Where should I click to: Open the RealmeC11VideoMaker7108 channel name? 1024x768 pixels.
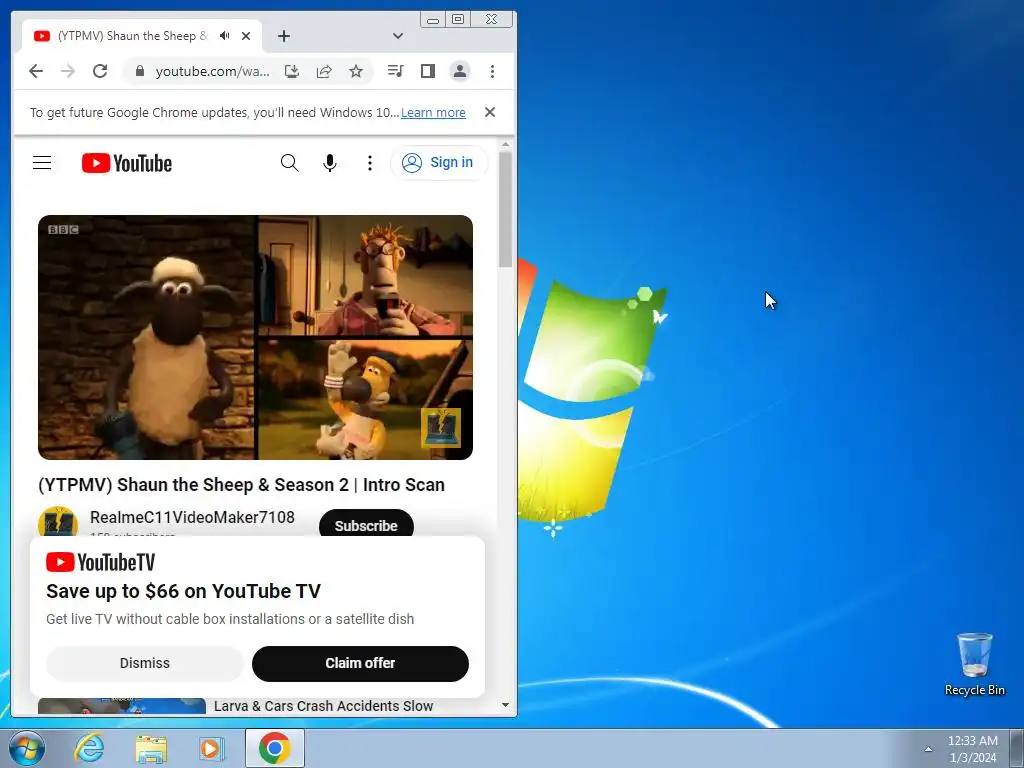[x=192, y=517]
